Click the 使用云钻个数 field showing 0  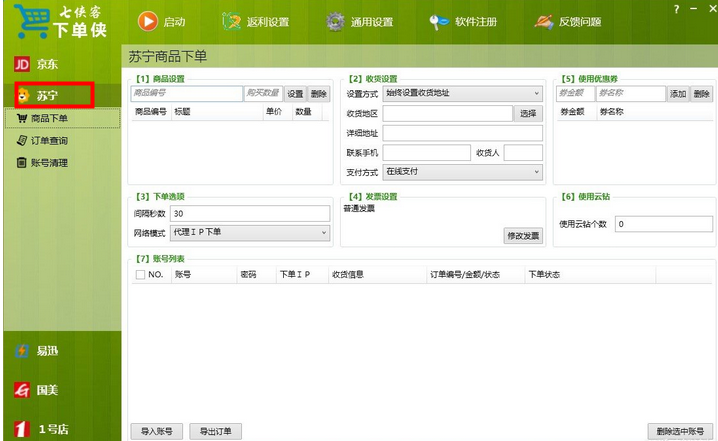664,224
